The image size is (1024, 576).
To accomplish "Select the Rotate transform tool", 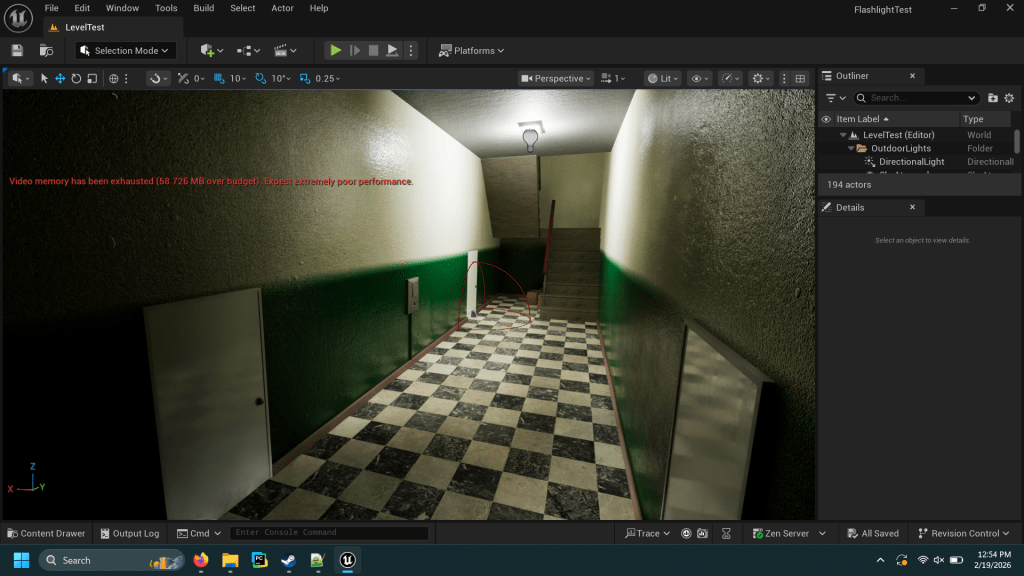I will click(76, 78).
